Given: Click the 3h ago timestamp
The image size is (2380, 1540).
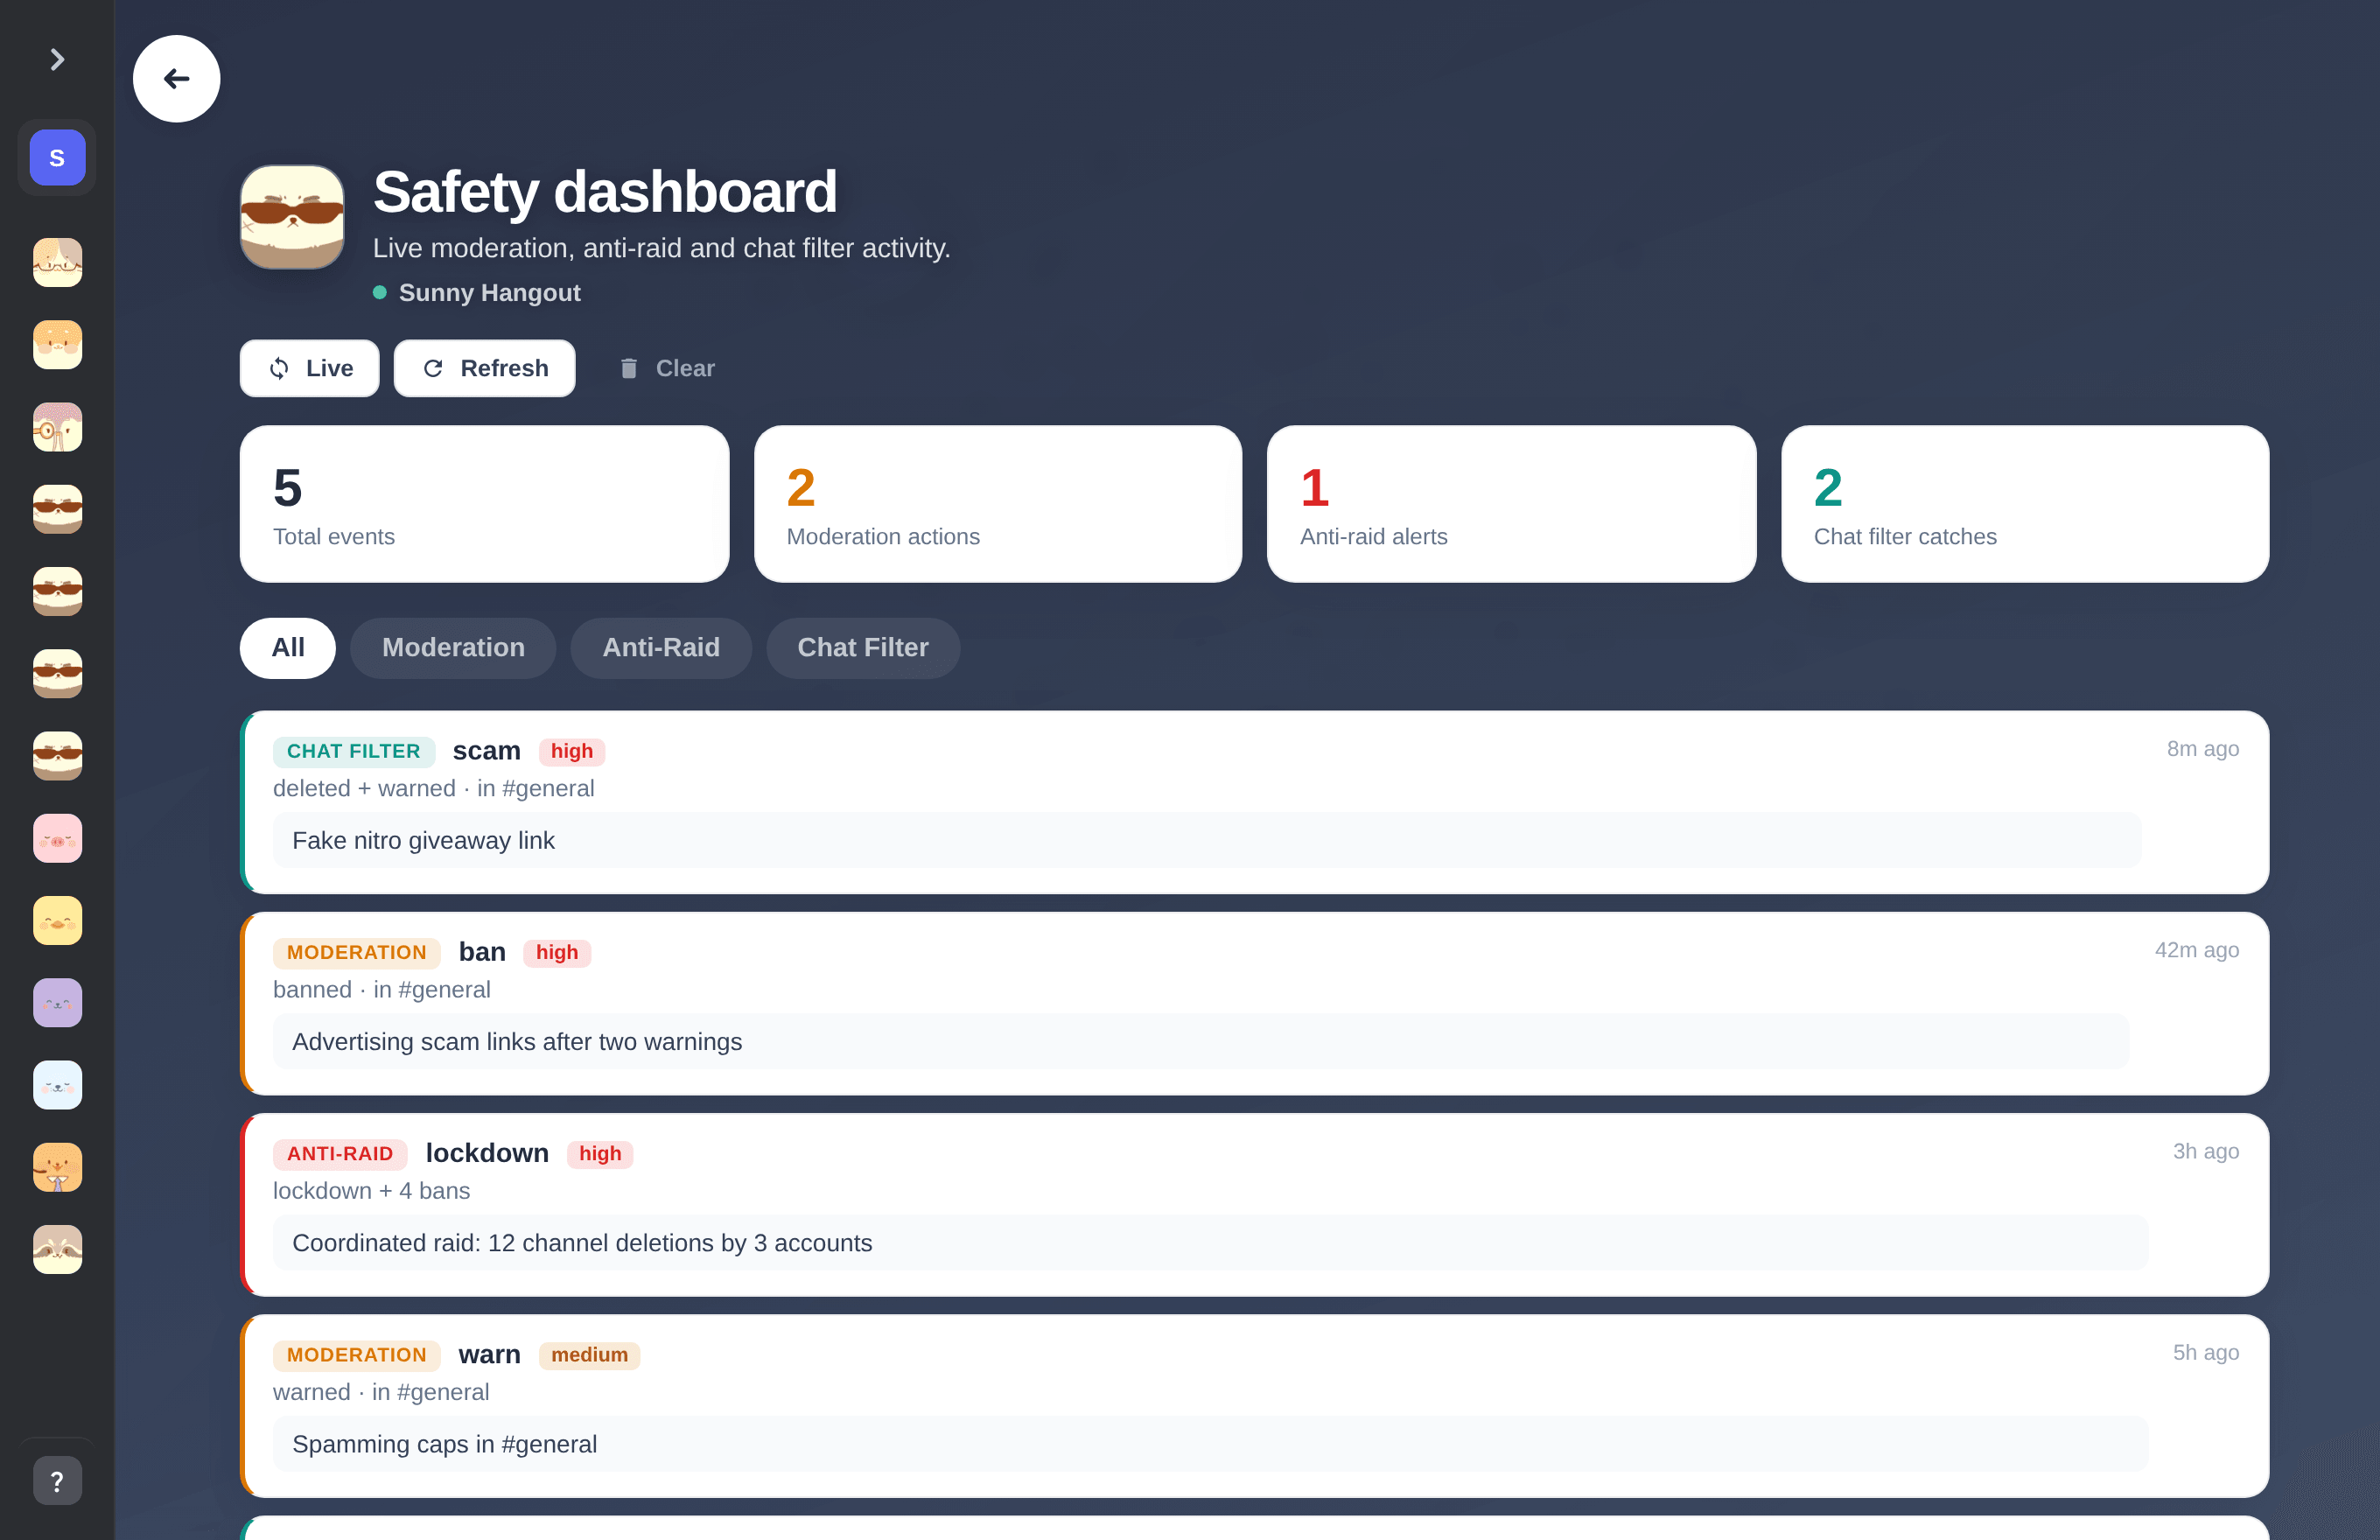Looking at the screenshot, I should 2205,1151.
